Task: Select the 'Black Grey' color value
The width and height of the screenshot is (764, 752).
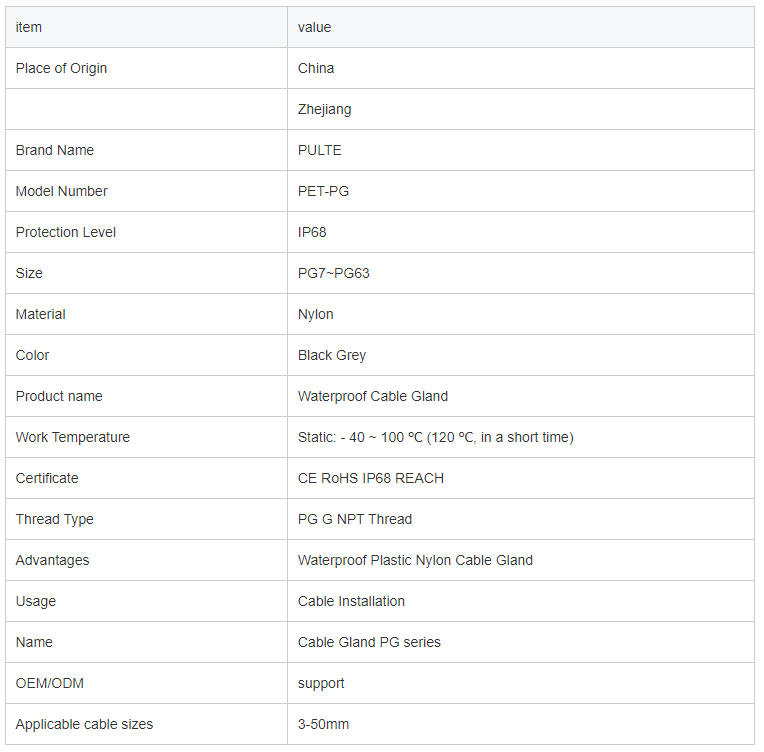Action: click(x=332, y=355)
